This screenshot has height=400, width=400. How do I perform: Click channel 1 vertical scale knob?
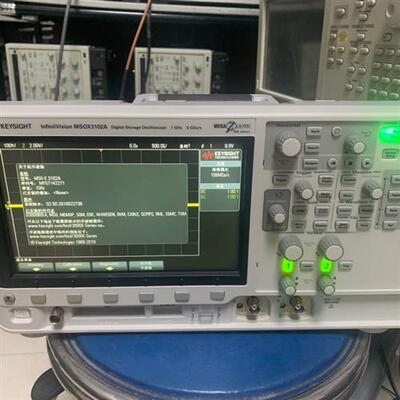(x=291, y=249)
